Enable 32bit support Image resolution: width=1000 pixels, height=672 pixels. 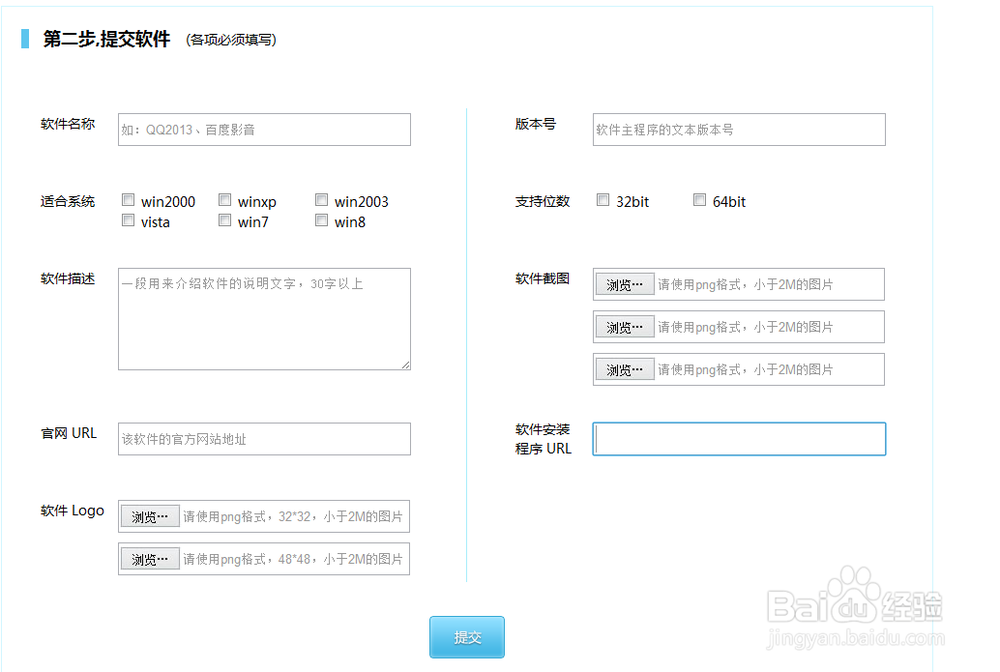coord(603,199)
